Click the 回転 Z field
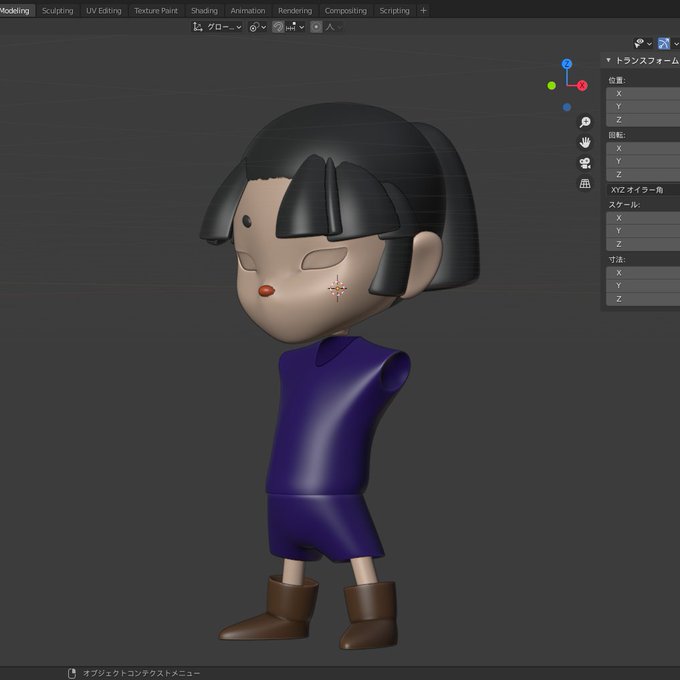The image size is (680, 680). pos(643,174)
